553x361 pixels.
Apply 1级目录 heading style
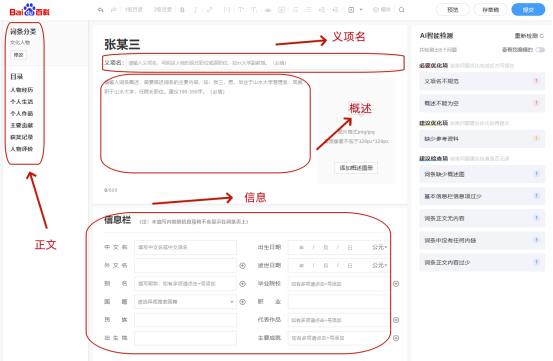(x=134, y=10)
